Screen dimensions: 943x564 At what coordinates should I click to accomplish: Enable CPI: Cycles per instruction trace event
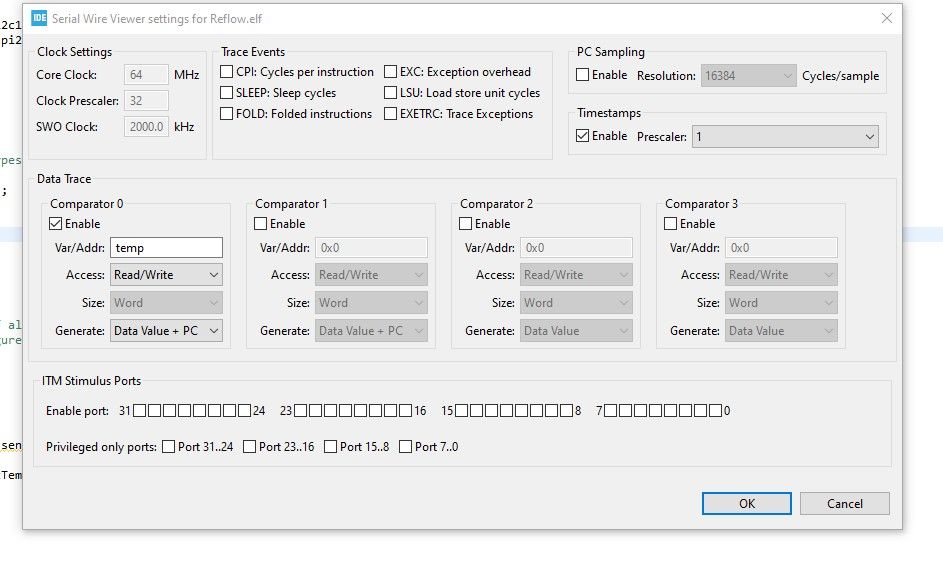(x=227, y=72)
